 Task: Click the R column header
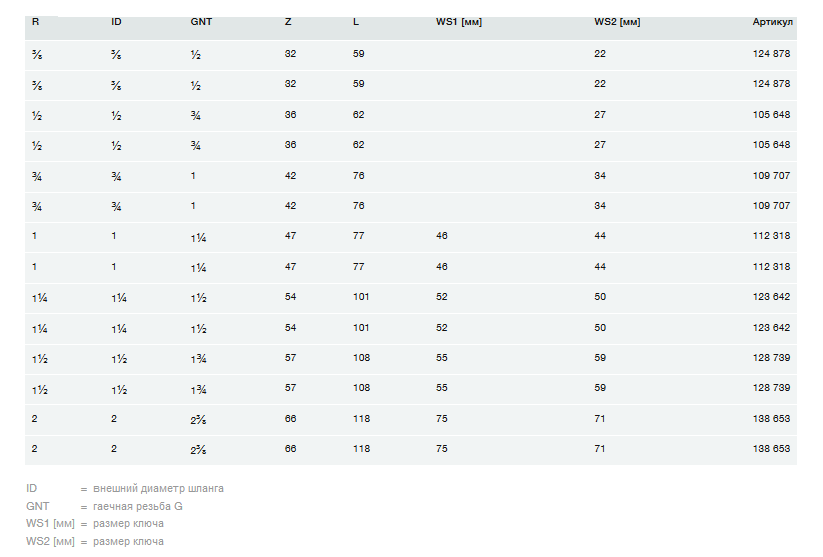[x=36, y=21]
